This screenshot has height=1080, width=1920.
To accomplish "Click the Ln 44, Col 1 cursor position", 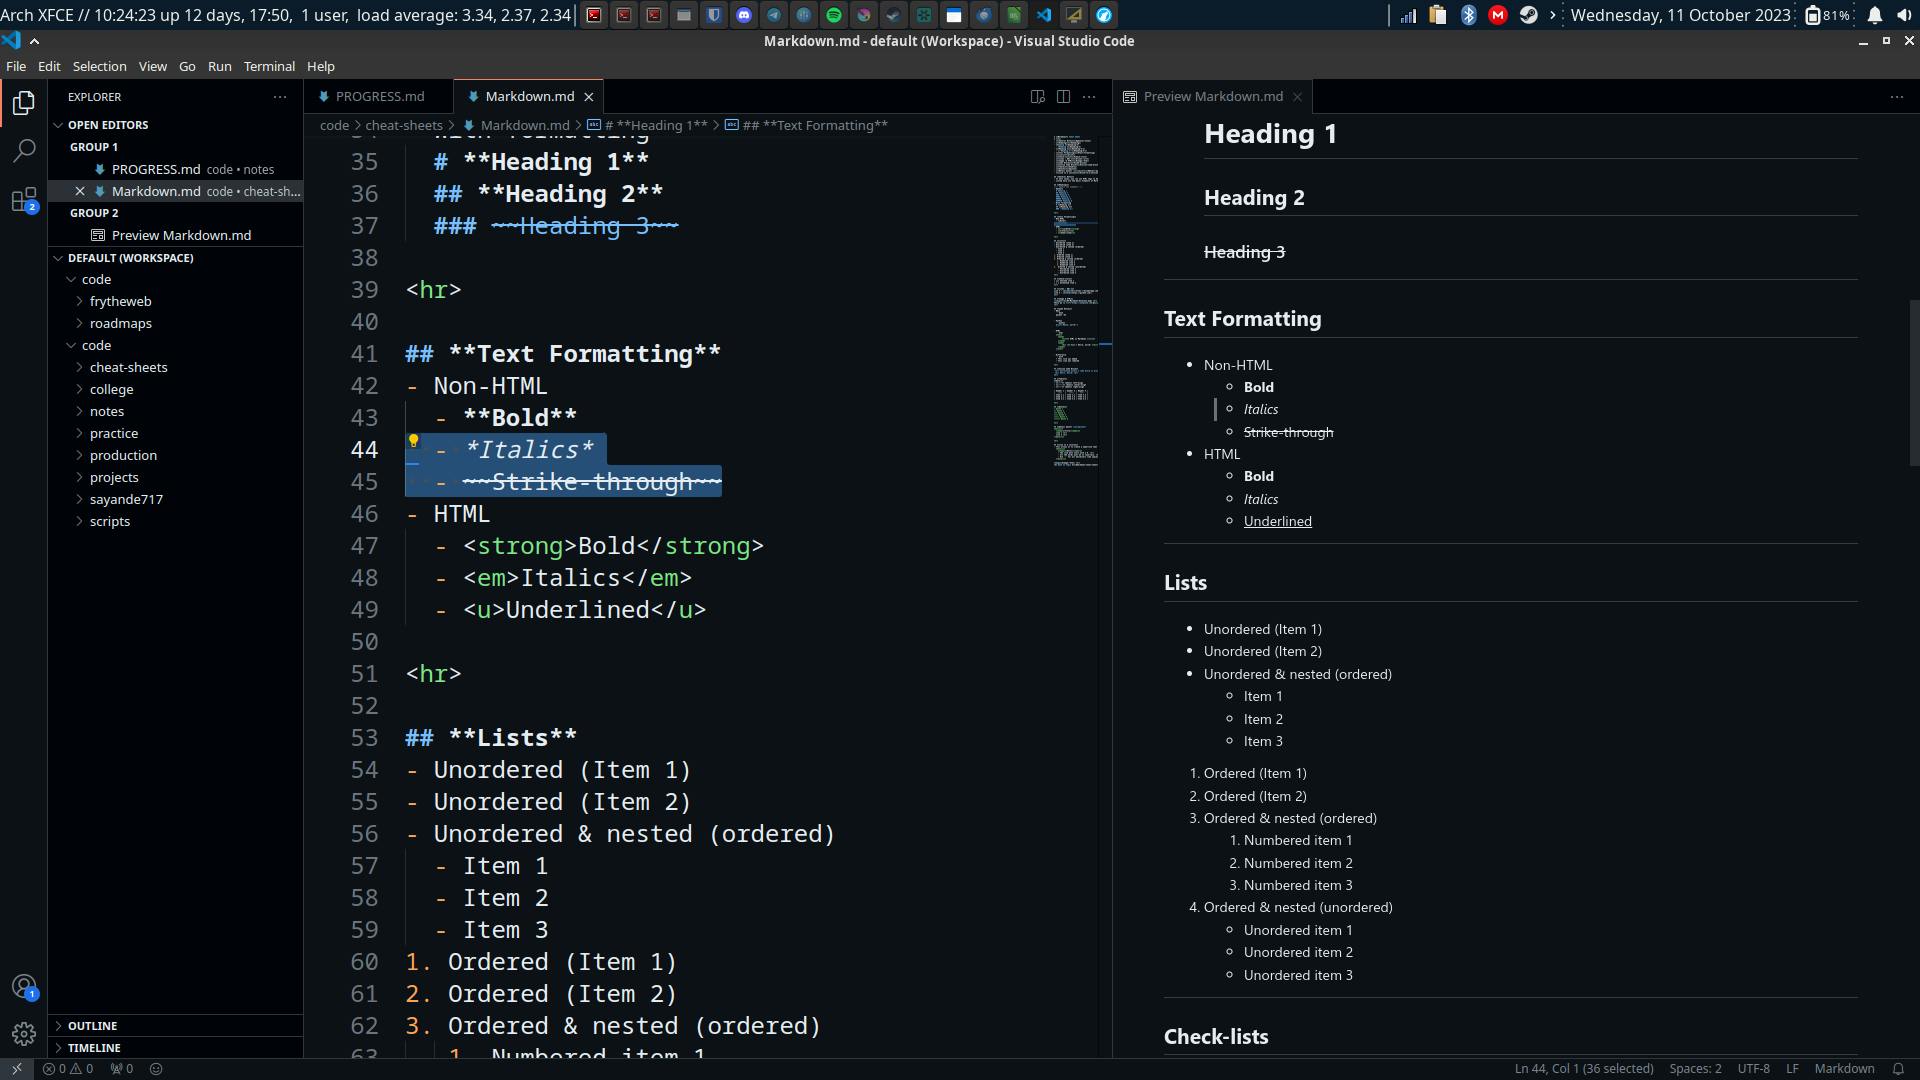I will [x=1583, y=1069].
